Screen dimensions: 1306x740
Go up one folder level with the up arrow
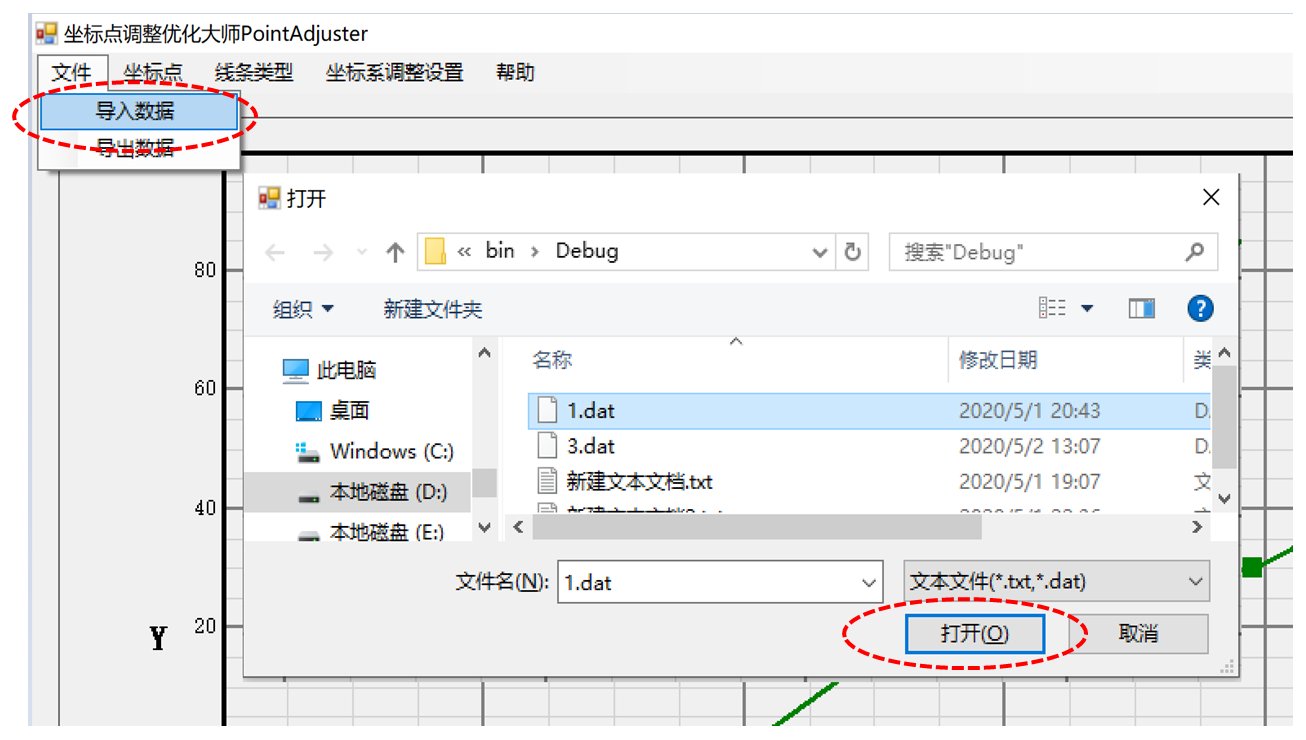pyautogui.click(x=395, y=253)
